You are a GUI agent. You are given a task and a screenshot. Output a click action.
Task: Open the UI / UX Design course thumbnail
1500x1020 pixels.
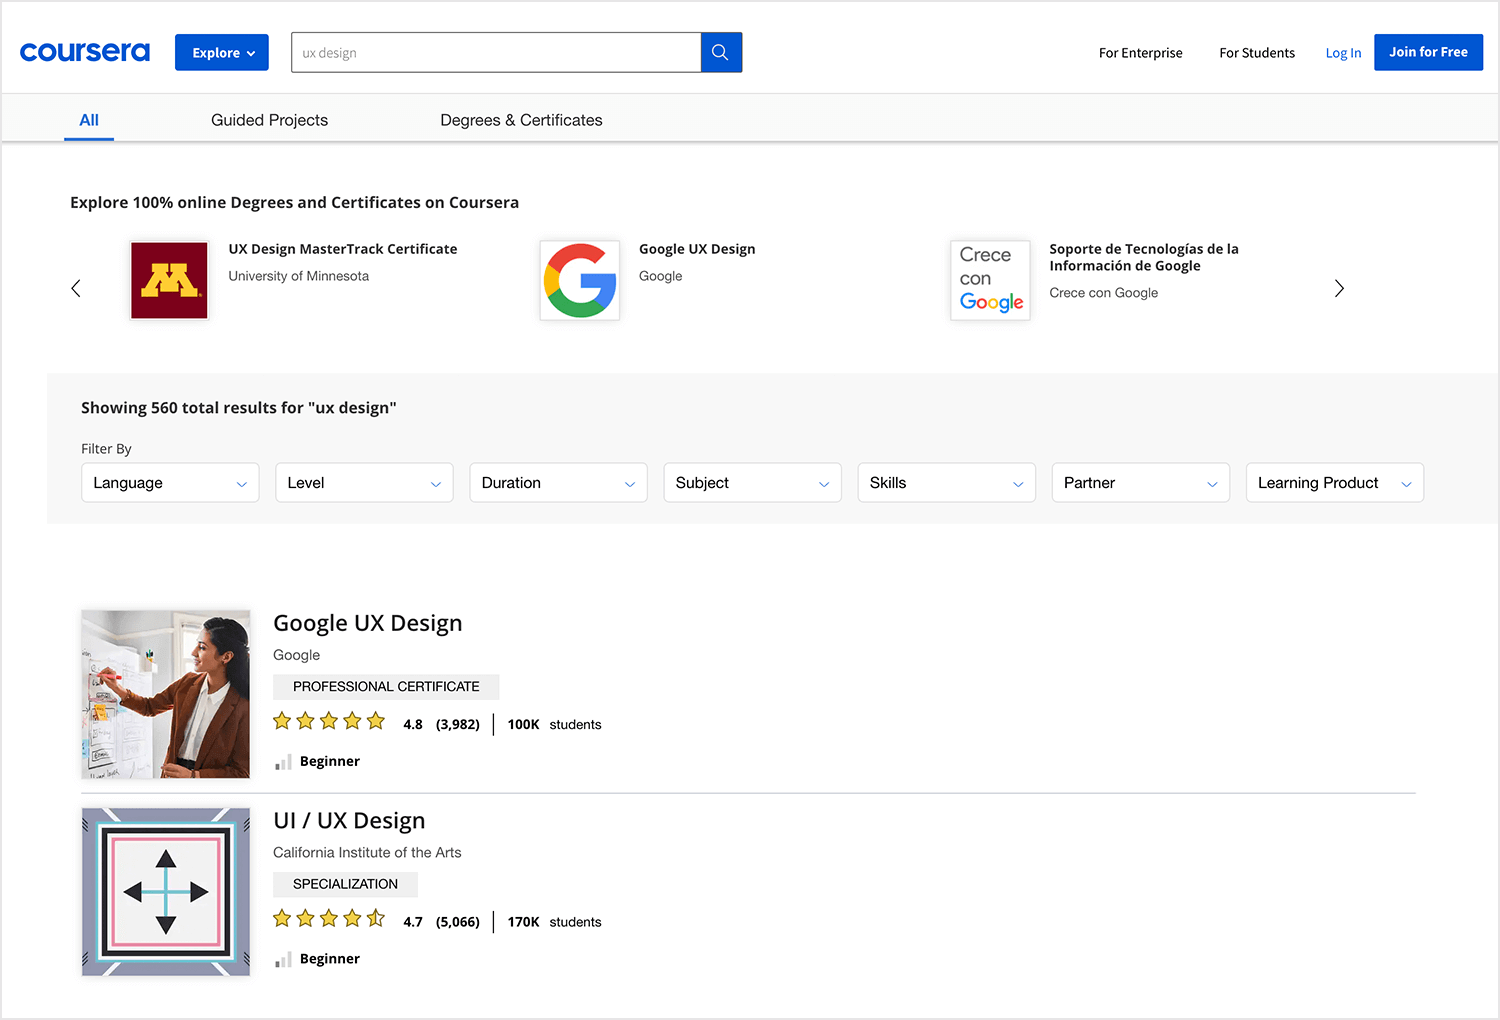[x=166, y=892]
